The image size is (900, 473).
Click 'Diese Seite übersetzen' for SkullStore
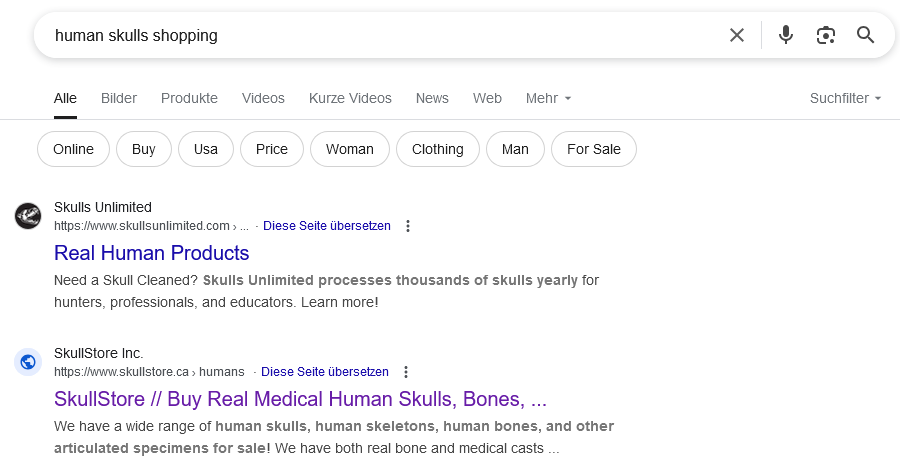click(325, 372)
